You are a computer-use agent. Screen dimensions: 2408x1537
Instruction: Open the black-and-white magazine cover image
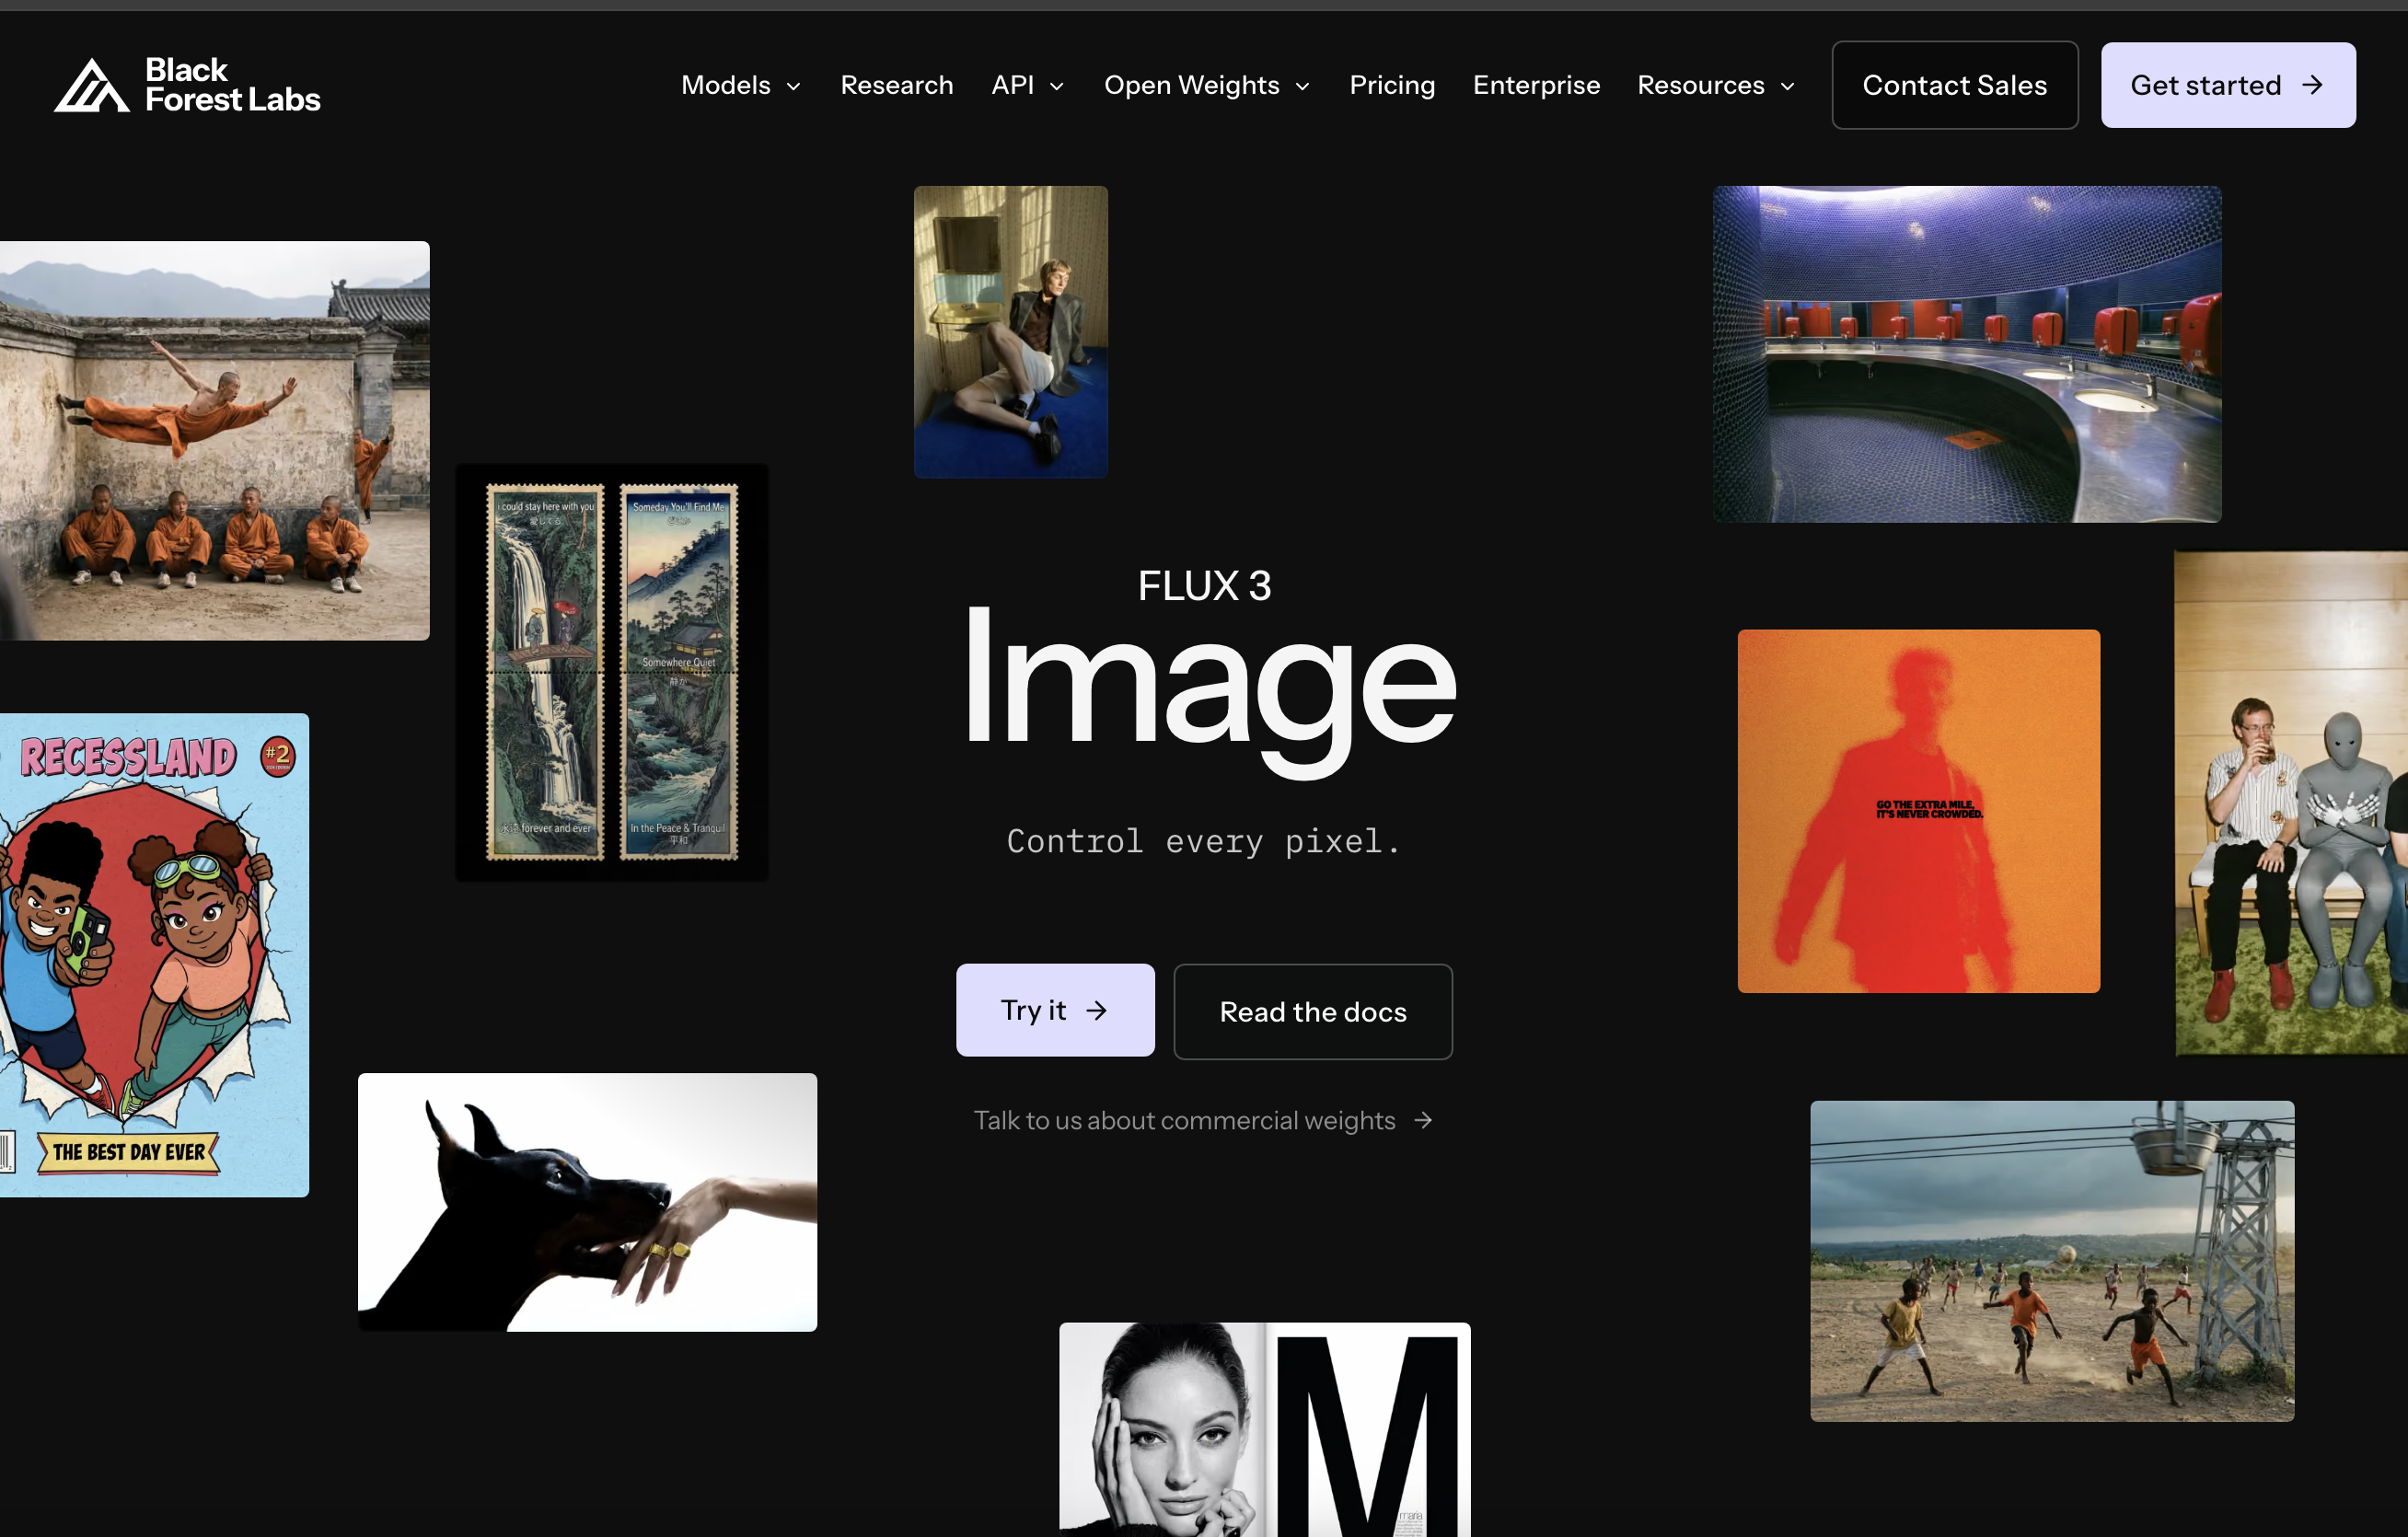click(1264, 1429)
